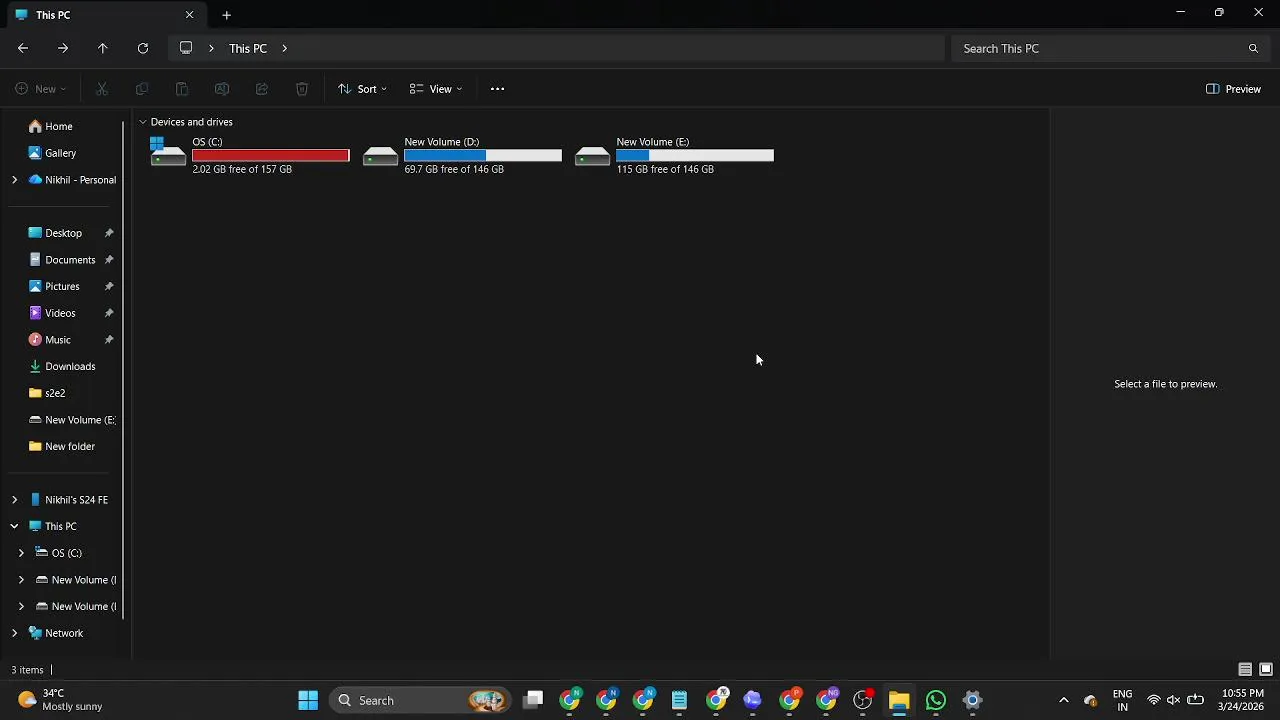This screenshot has width=1280, height=720.
Task: Click the New Volume (E:) drive icon in Devices
Action: [592, 156]
